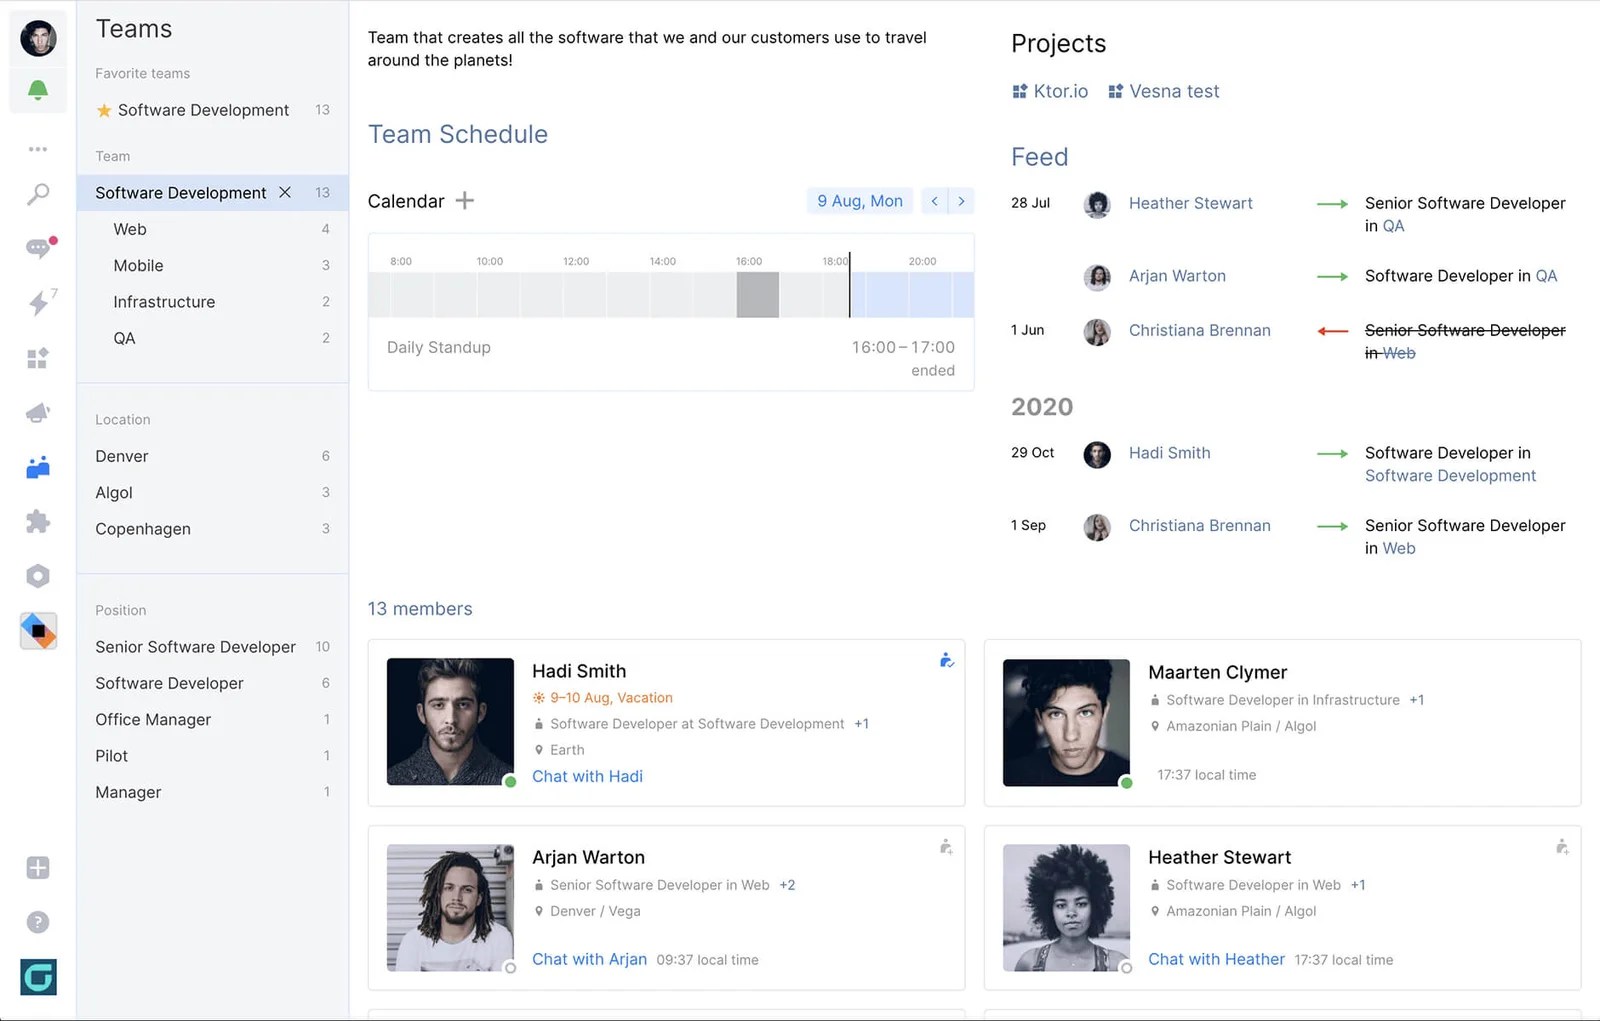Open the lightning bolt automation icon
This screenshot has height=1021, width=1600.
(38, 302)
